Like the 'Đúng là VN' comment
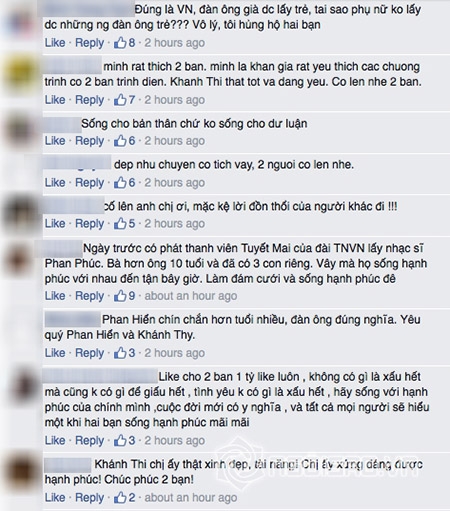450x511 pixels. click(55, 43)
